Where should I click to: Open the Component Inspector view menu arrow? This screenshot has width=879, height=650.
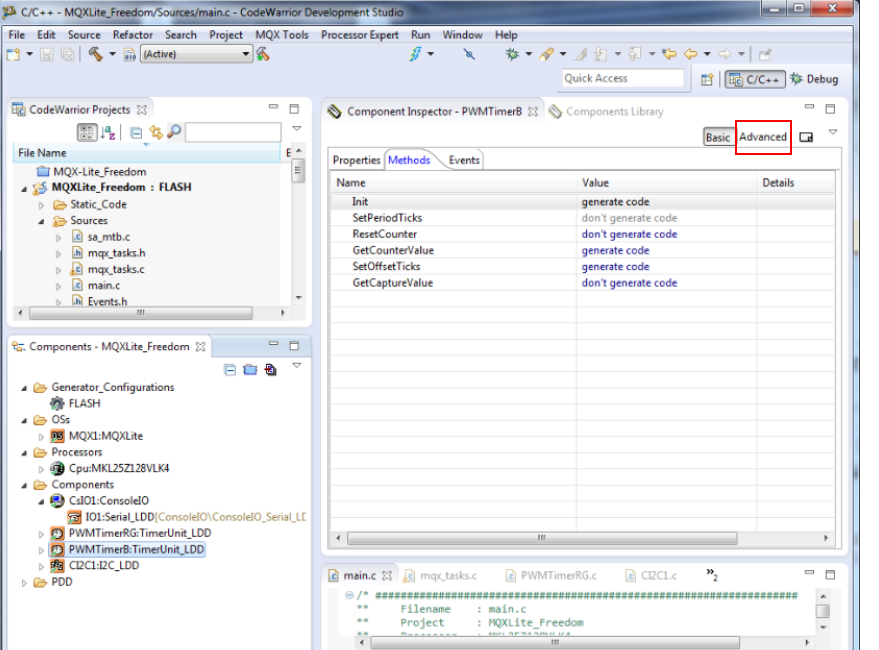tap(833, 132)
